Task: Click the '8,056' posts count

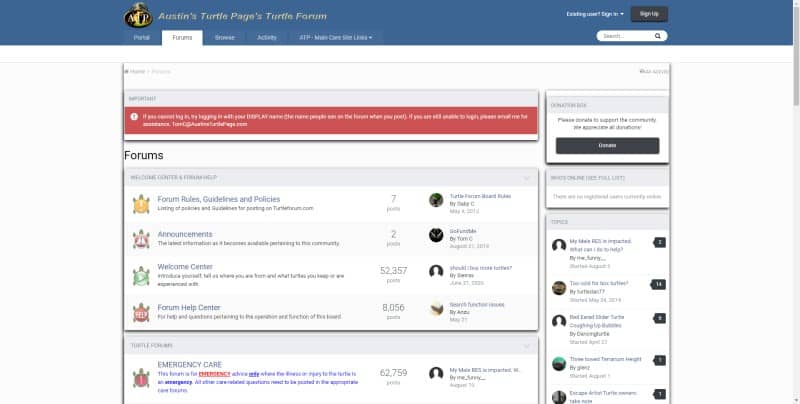Action: [393, 308]
